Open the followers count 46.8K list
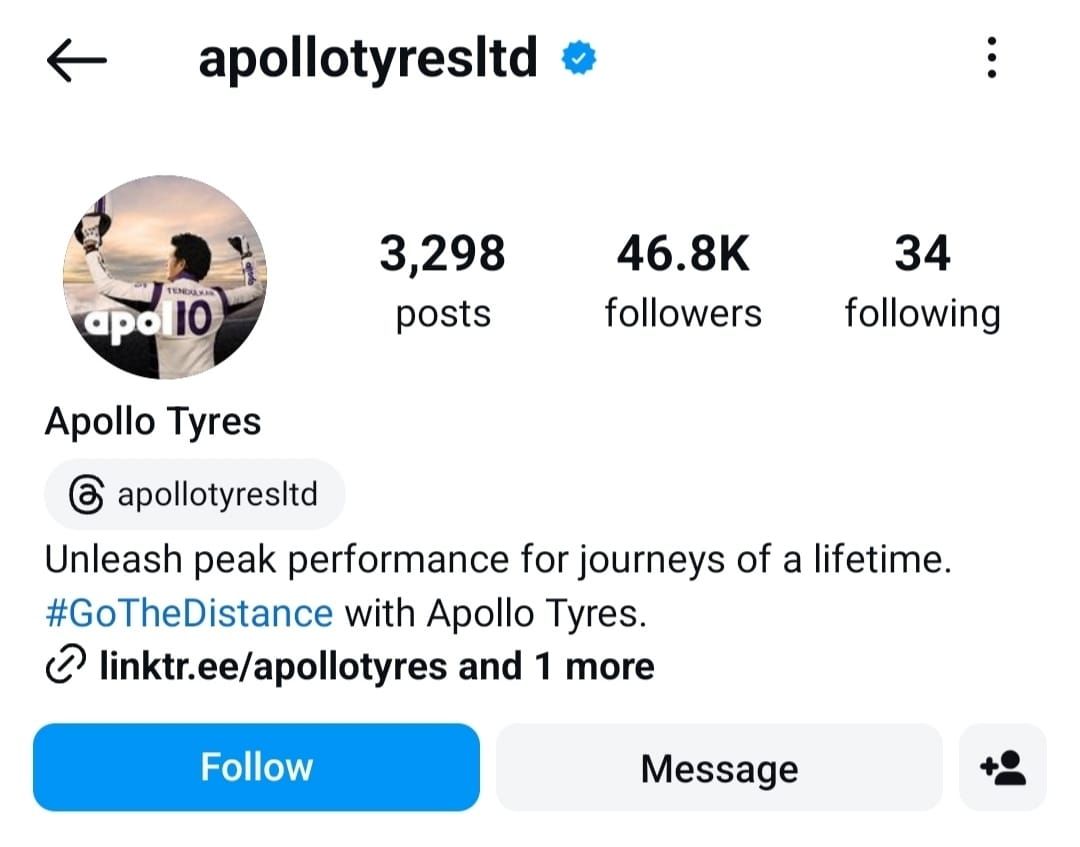Image resolution: width=1080 pixels, height=847 pixels. point(682,280)
